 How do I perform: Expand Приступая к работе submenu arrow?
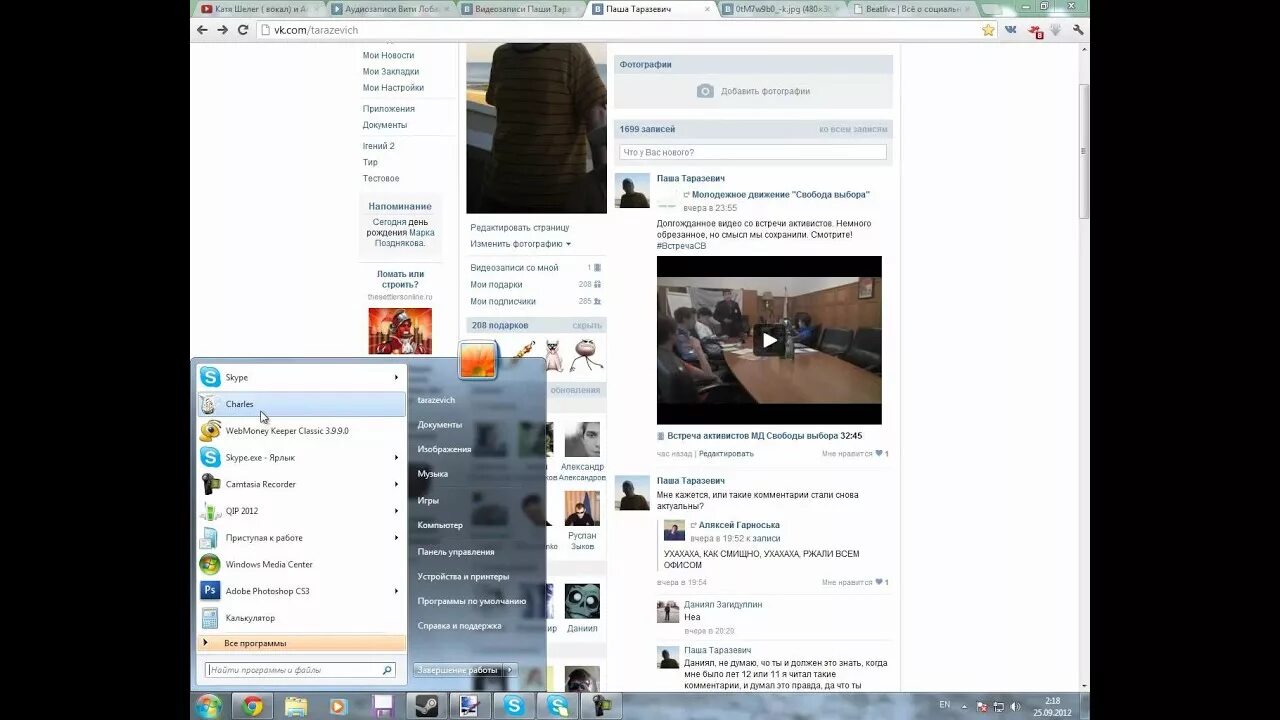[396, 538]
